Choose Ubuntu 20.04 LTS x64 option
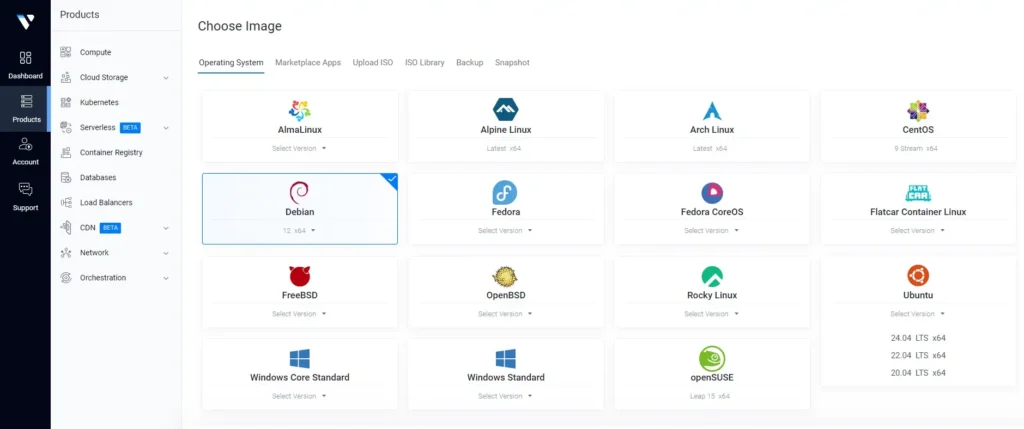 pyautogui.click(x=918, y=373)
